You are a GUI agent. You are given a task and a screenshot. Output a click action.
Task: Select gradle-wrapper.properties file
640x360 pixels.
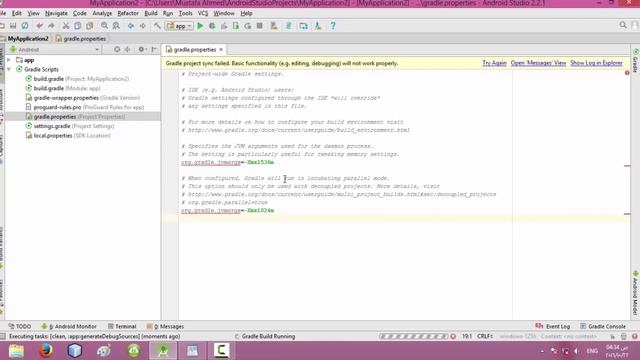(x=82, y=98)
